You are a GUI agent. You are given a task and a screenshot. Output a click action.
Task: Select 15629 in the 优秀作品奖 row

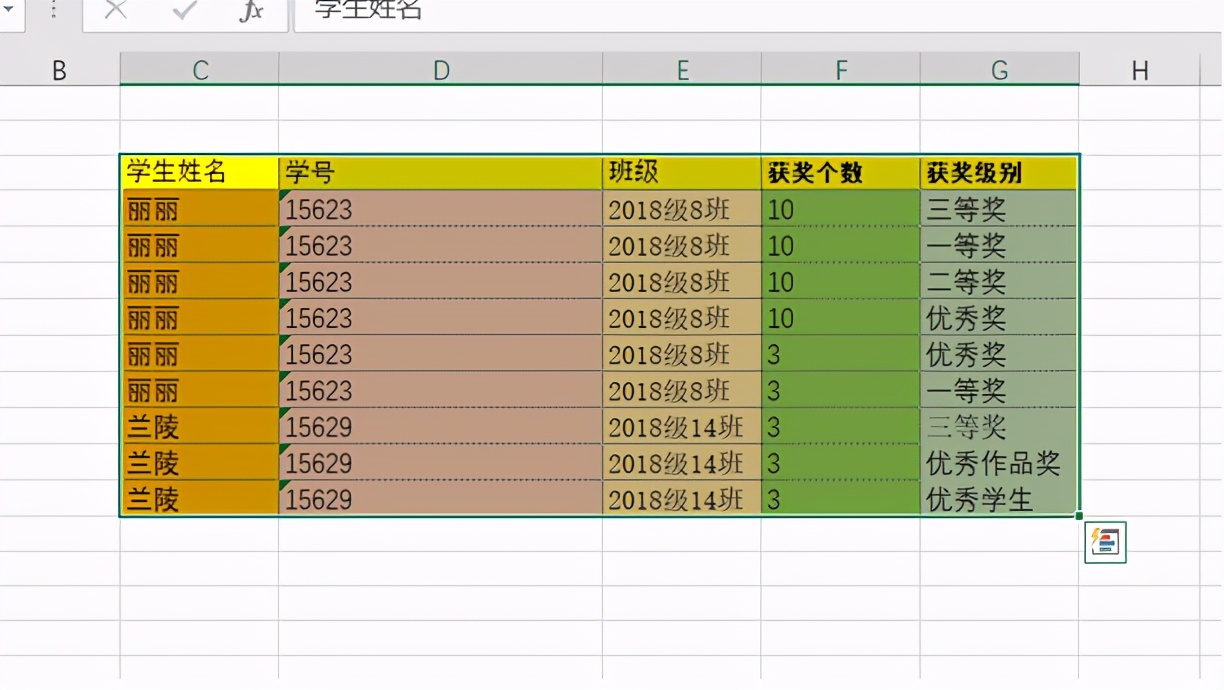coord(441,462)
